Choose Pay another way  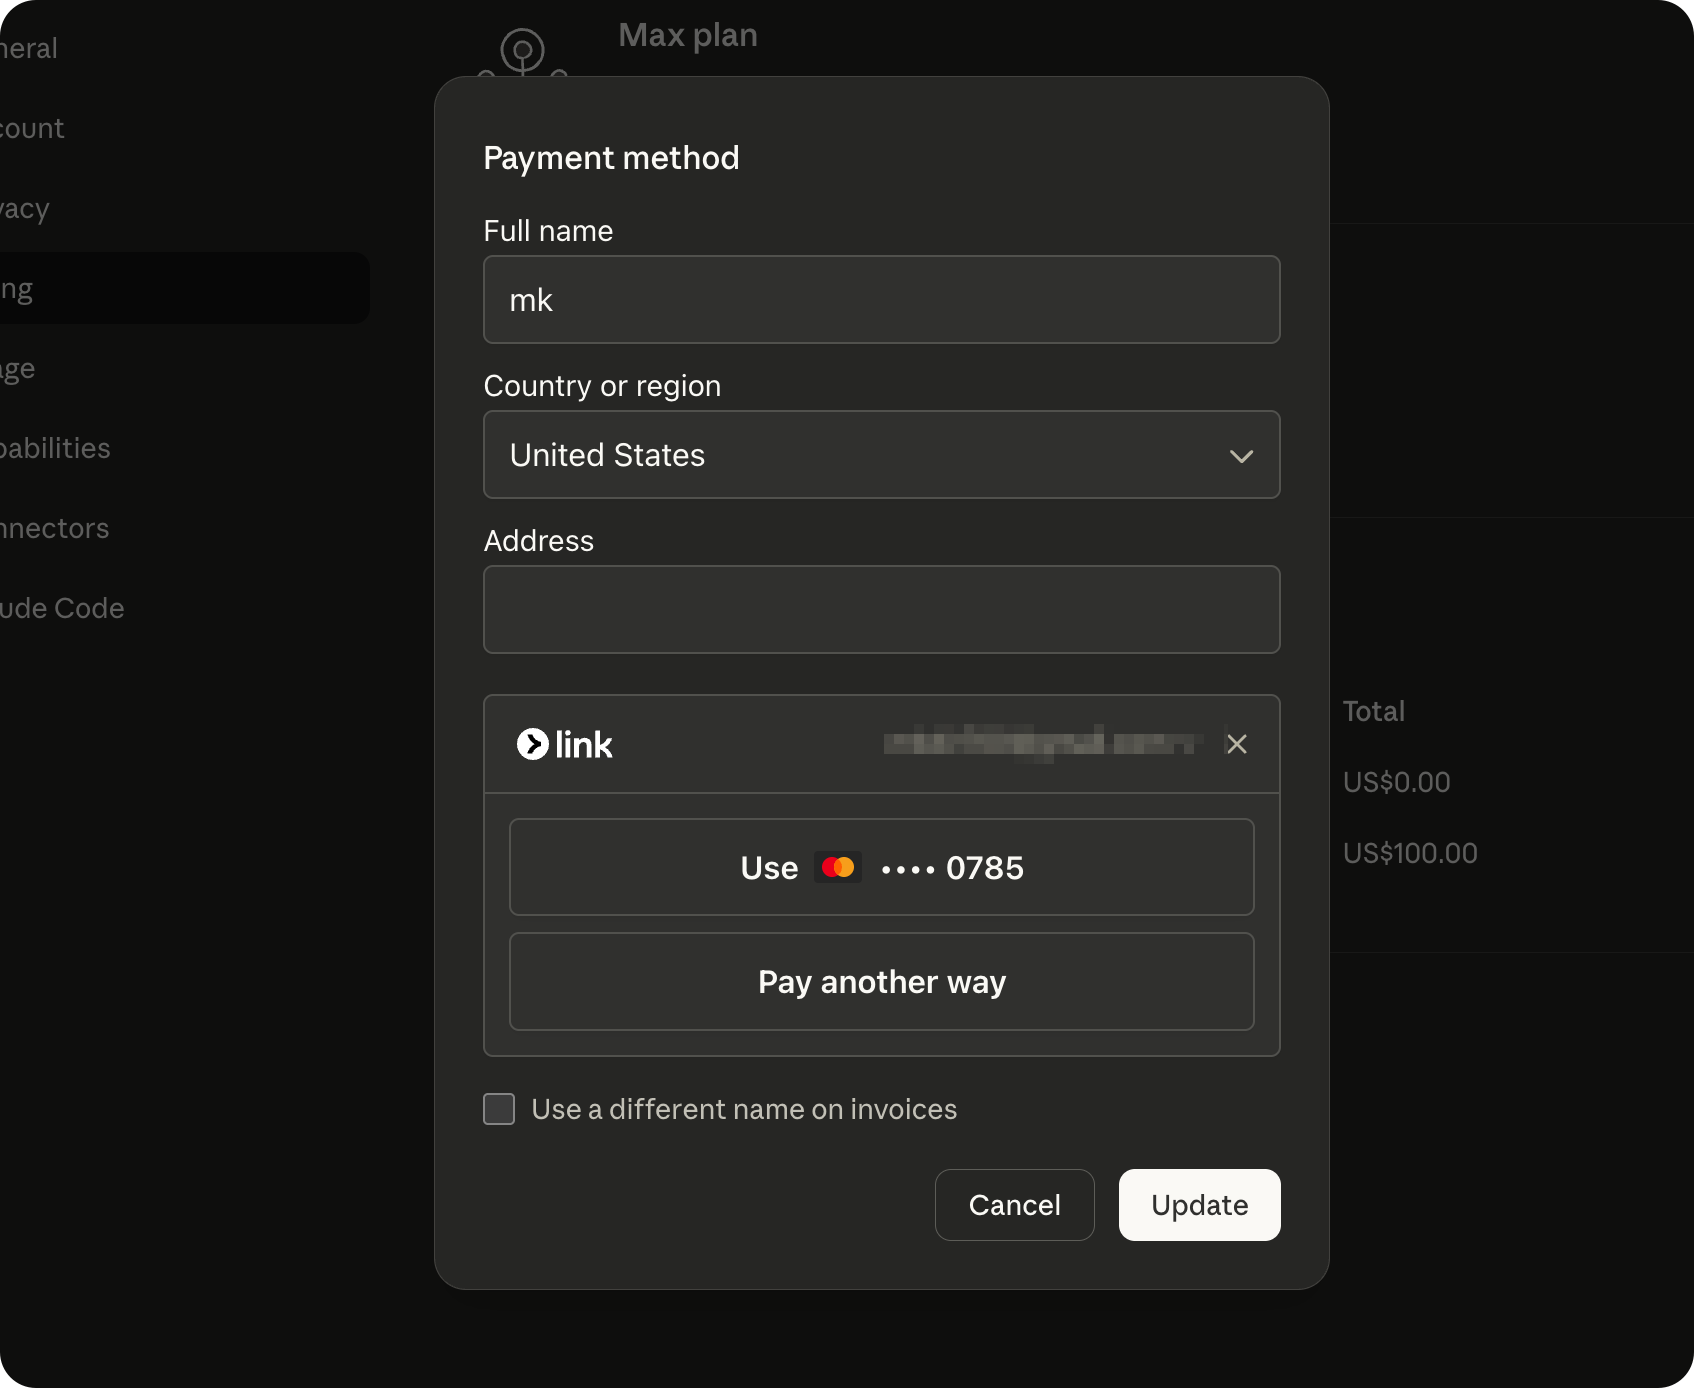pos(881,982)
